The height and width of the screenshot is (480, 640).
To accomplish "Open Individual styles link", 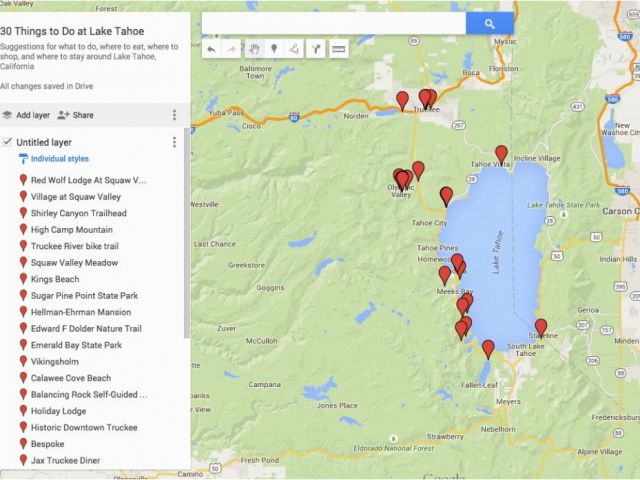I will click(60, 159).
